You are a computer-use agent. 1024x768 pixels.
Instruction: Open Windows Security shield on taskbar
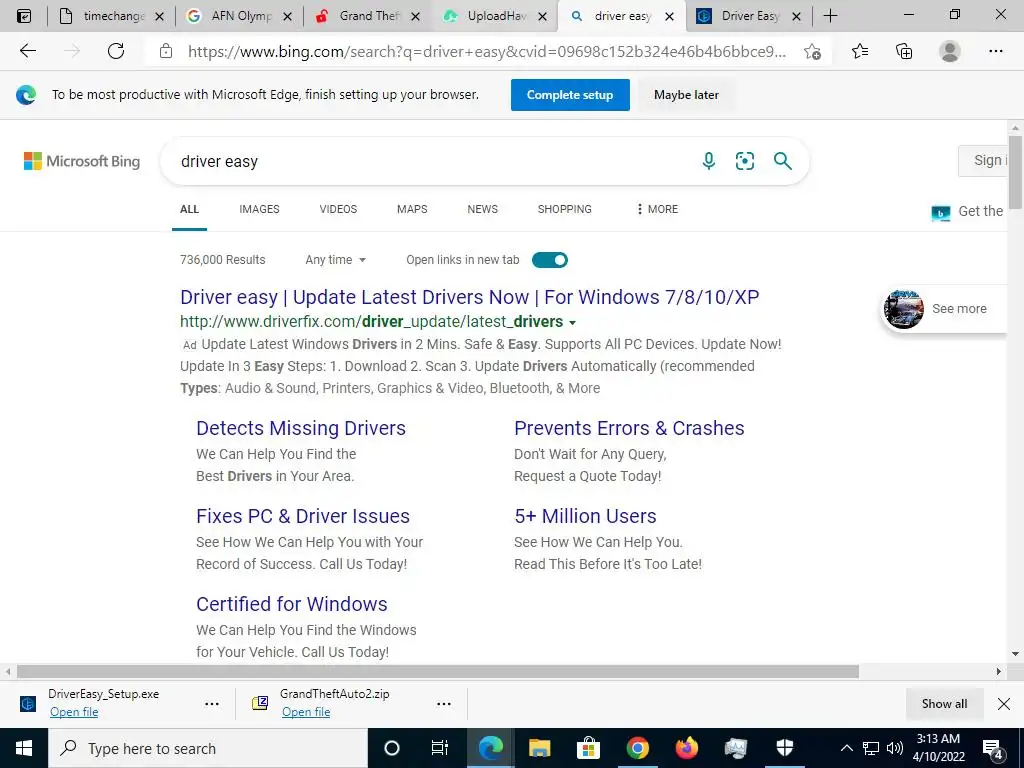point(784,748)
